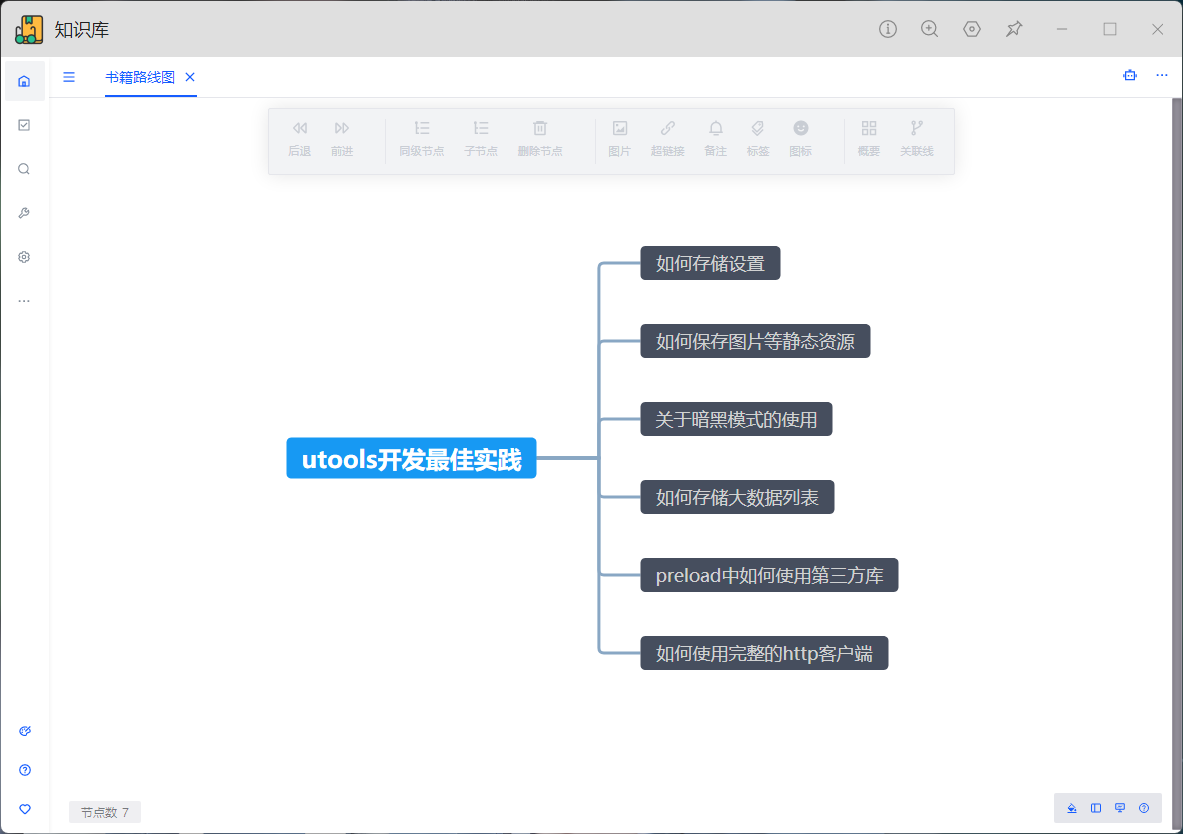
Task: Open mind map help at bottom right
Action: pyautogui.click(x=1144, y=808)
